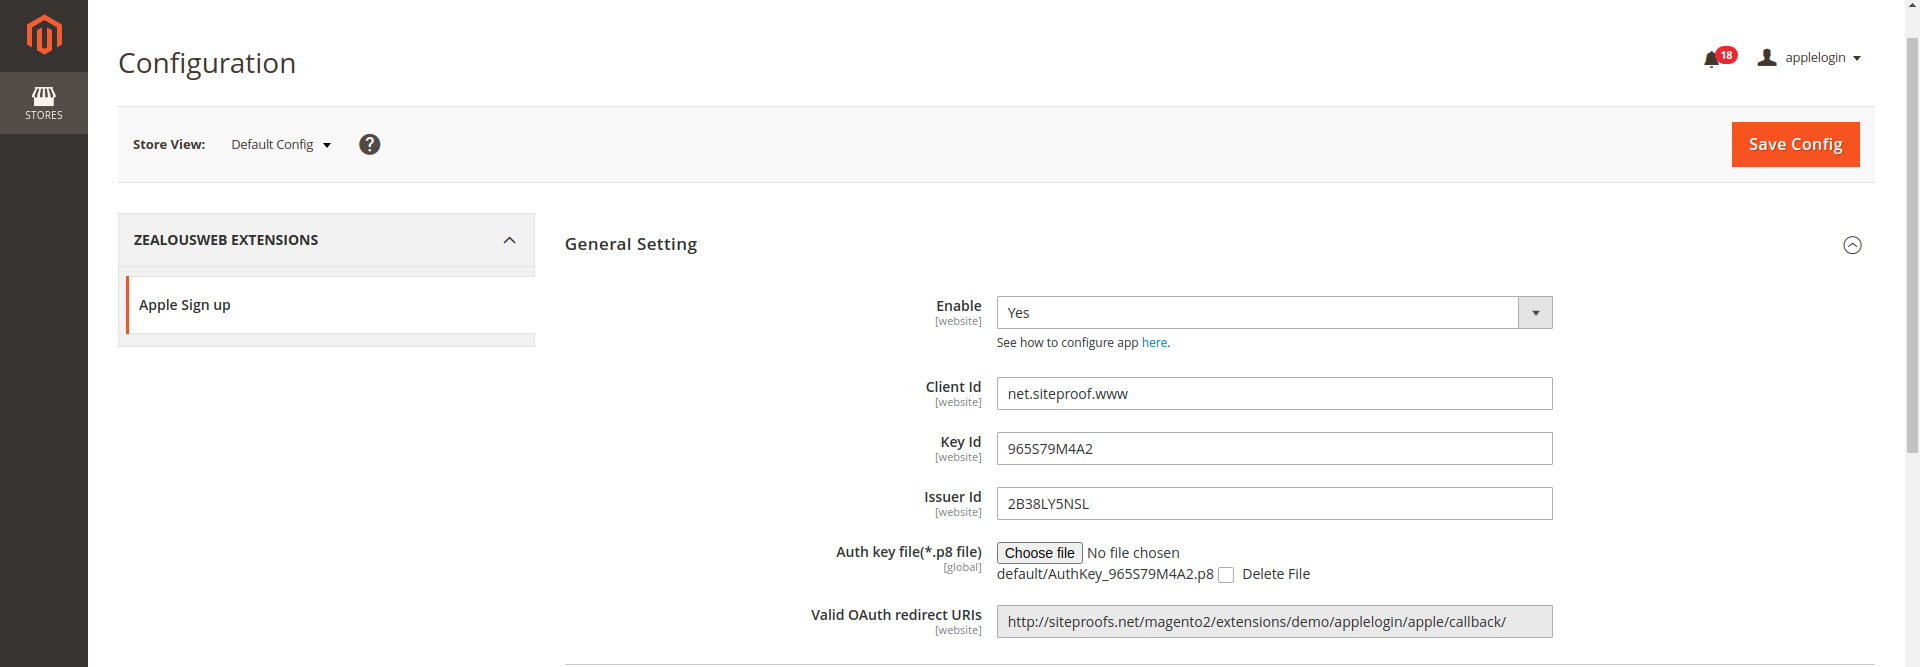
Task: Open the Default Config store view dropdown
Action: (281, 145)
